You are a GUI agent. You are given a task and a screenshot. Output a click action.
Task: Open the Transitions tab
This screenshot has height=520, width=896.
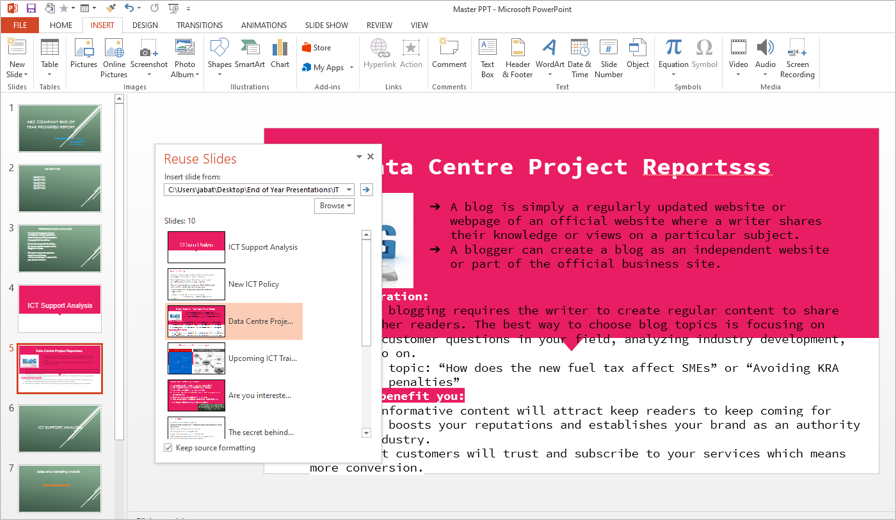[x=199, y=25]
